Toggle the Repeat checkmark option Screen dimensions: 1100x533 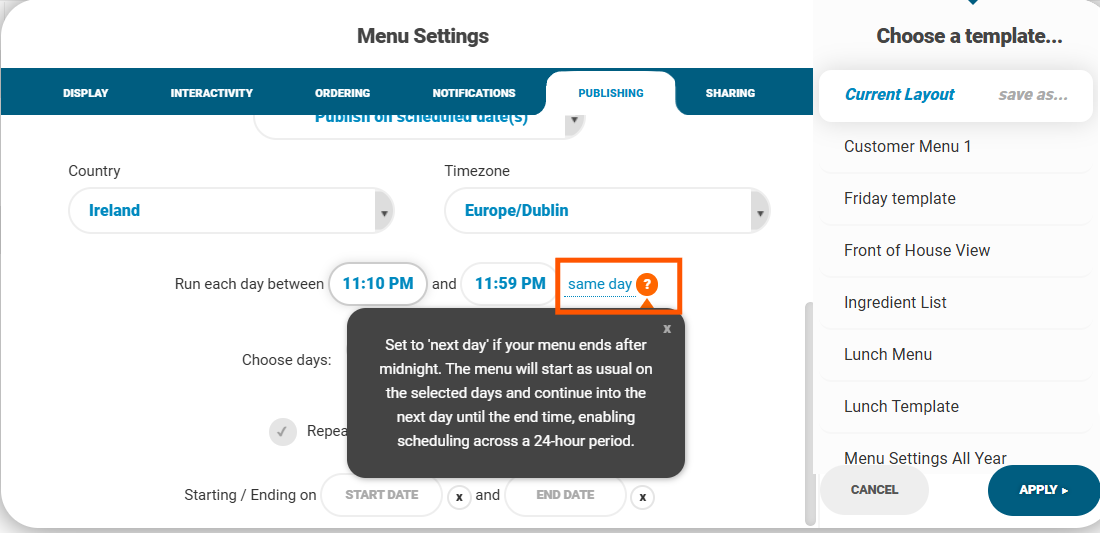[283, 432]
